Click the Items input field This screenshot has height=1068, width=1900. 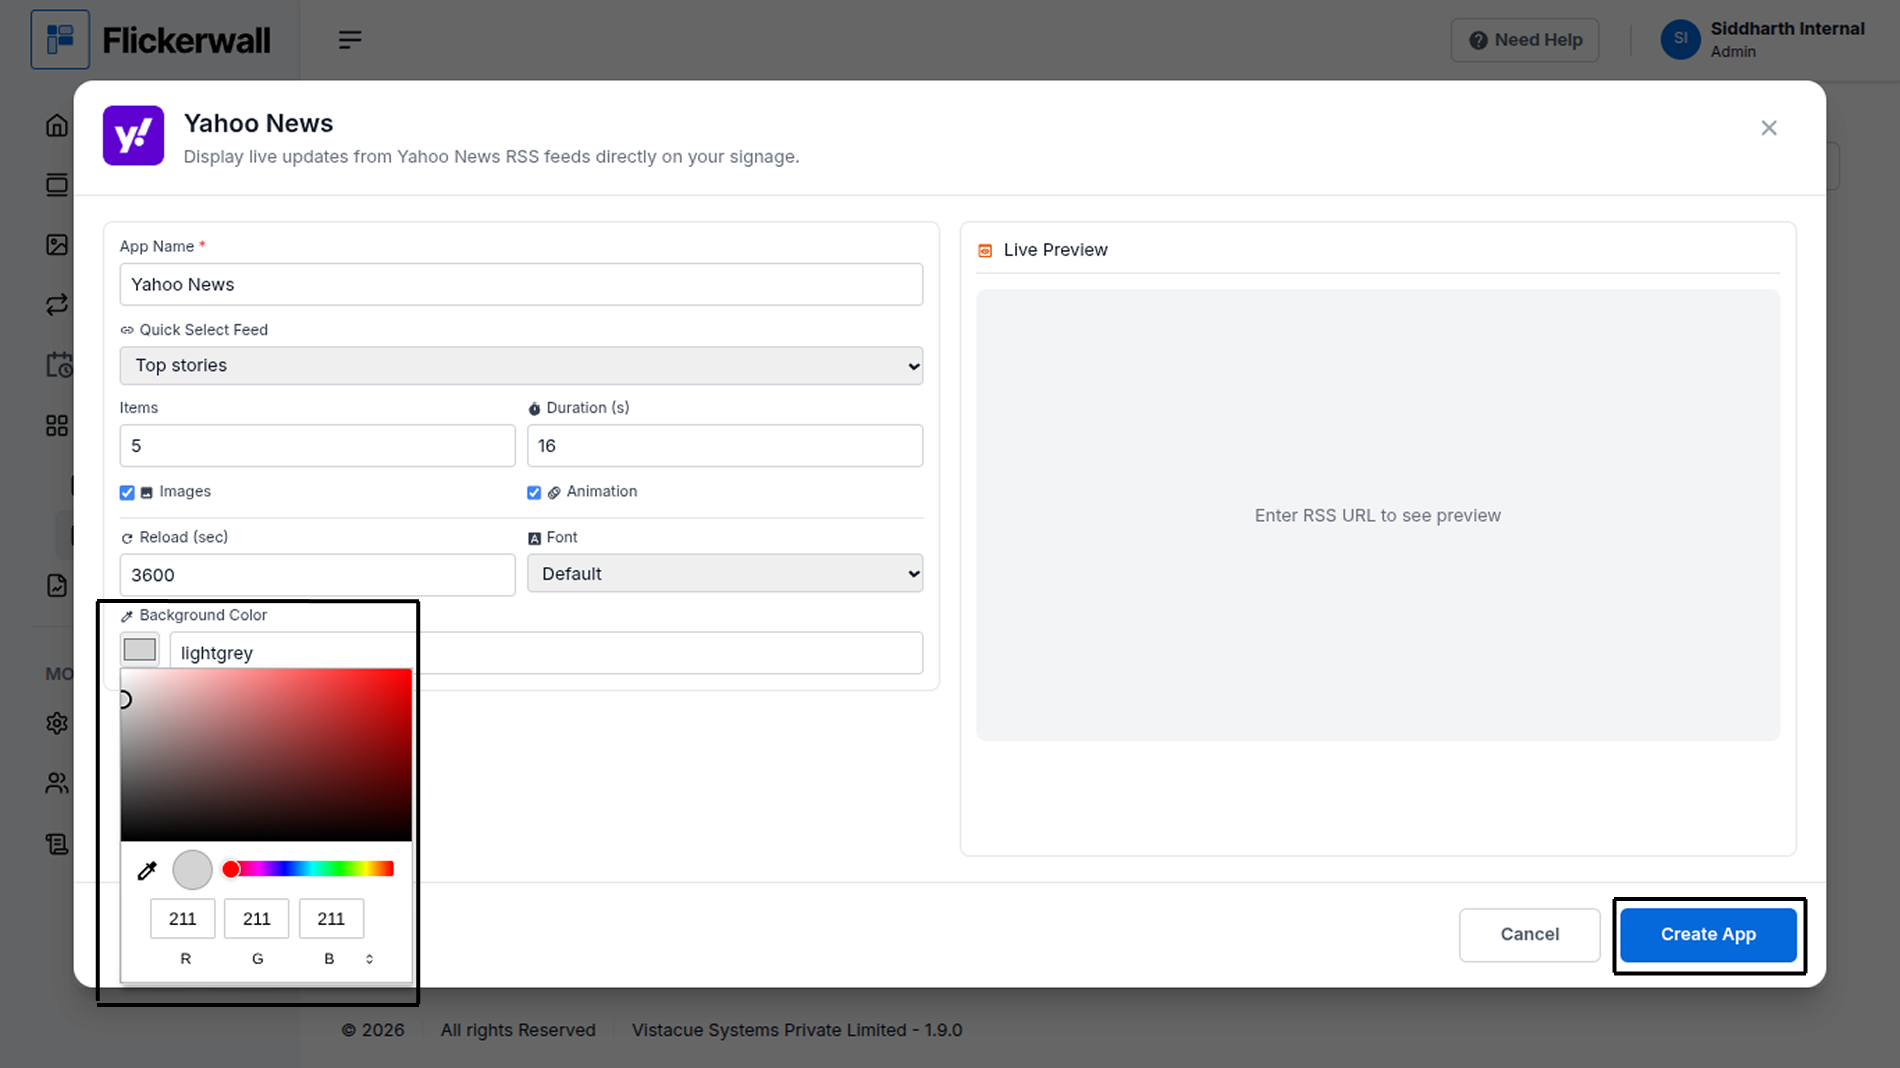pyautogui.click(x=317, y=446)
